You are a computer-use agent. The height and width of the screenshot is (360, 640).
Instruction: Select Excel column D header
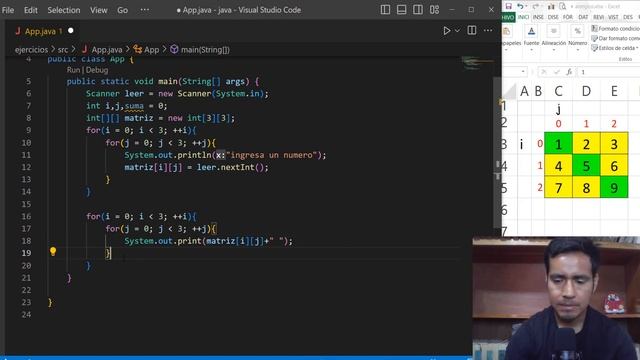click(586, 91)
